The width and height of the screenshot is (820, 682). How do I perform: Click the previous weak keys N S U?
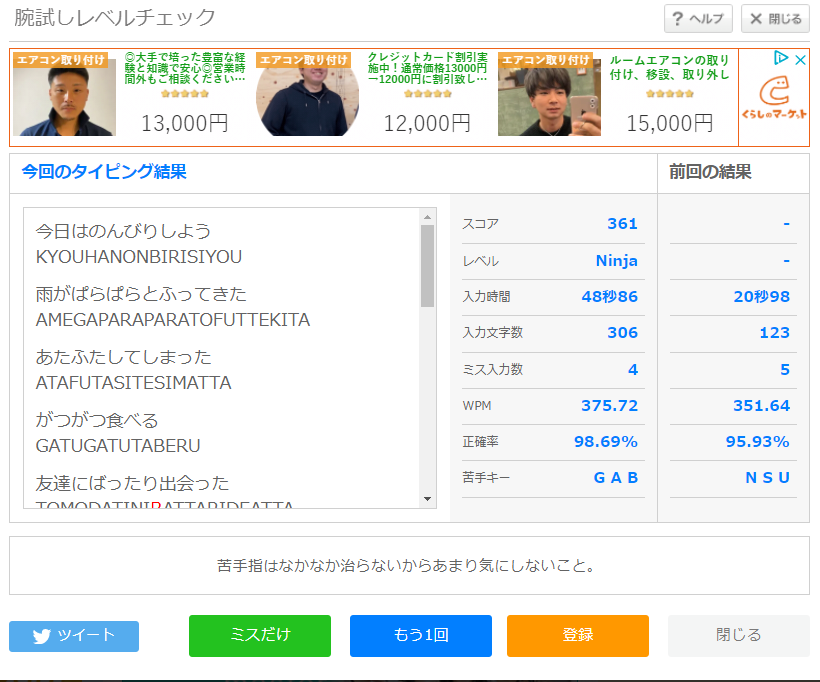(768, 478)
